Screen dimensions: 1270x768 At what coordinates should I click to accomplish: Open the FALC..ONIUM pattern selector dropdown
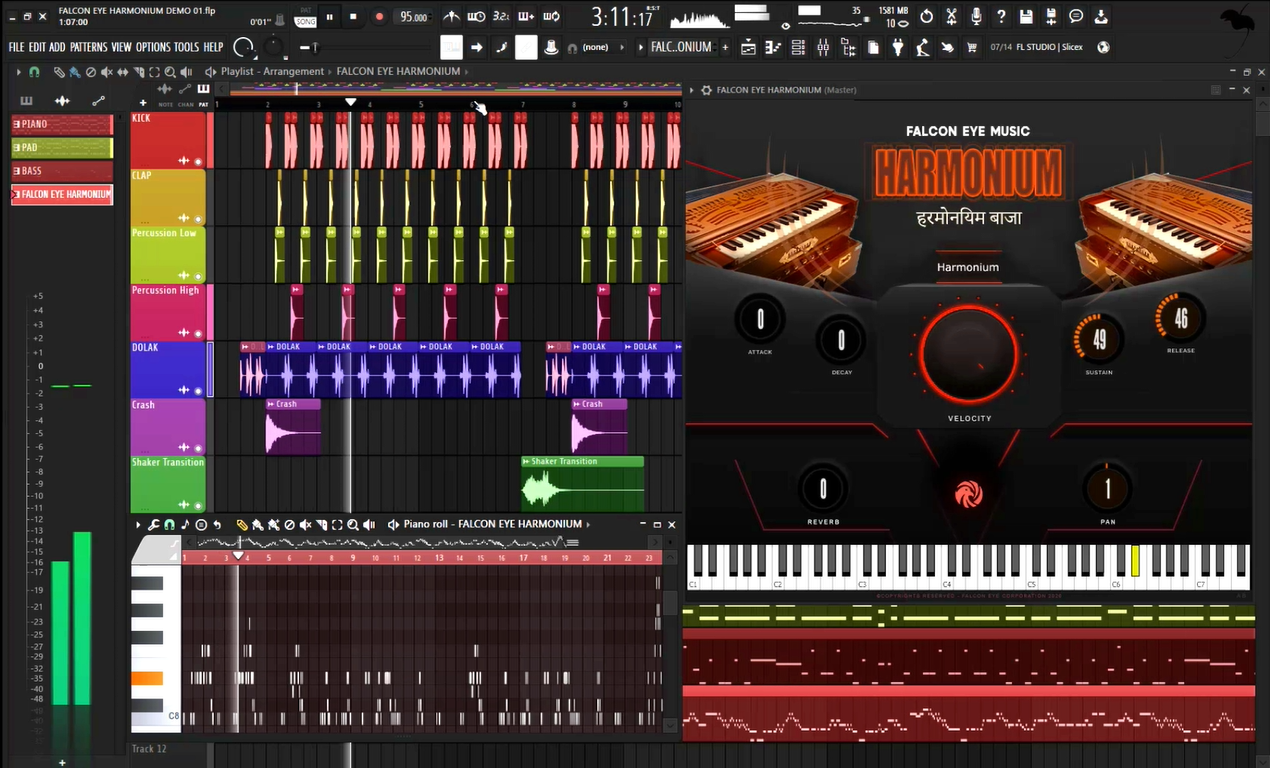[681, 47]
